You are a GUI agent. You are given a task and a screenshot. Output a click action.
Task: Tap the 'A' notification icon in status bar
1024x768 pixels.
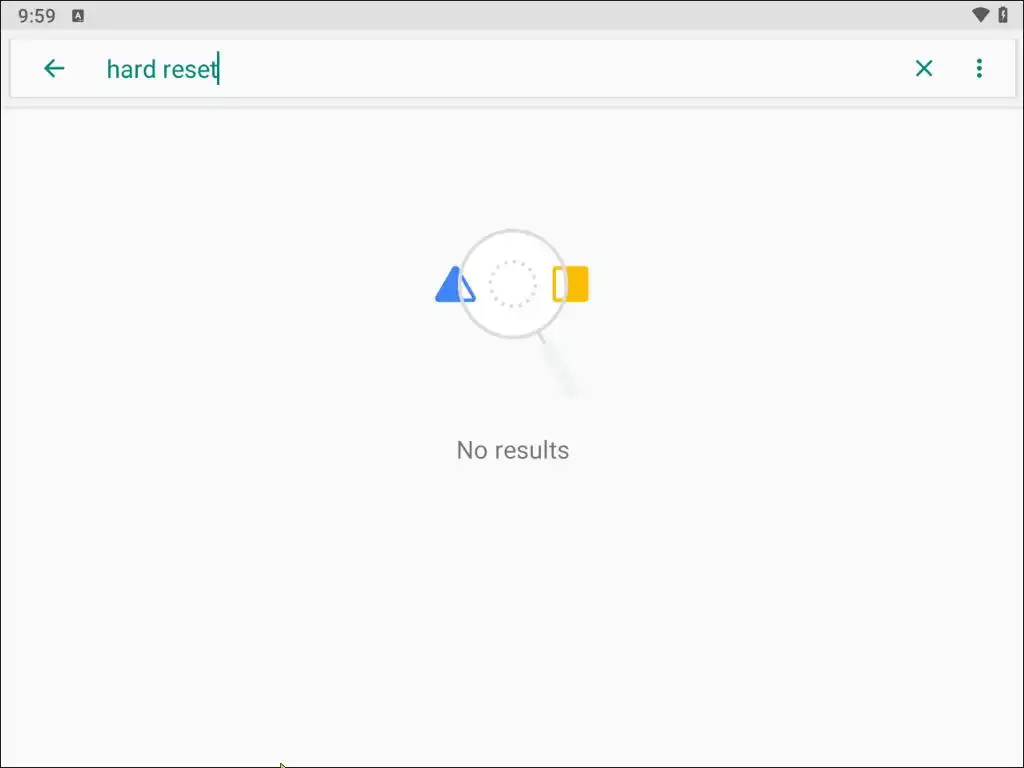click(x=78, y=16)
